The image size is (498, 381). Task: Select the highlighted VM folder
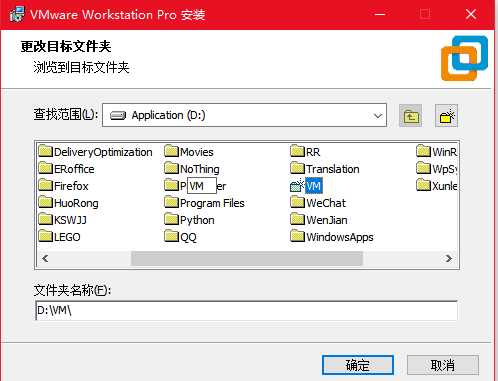pos(306,186)
